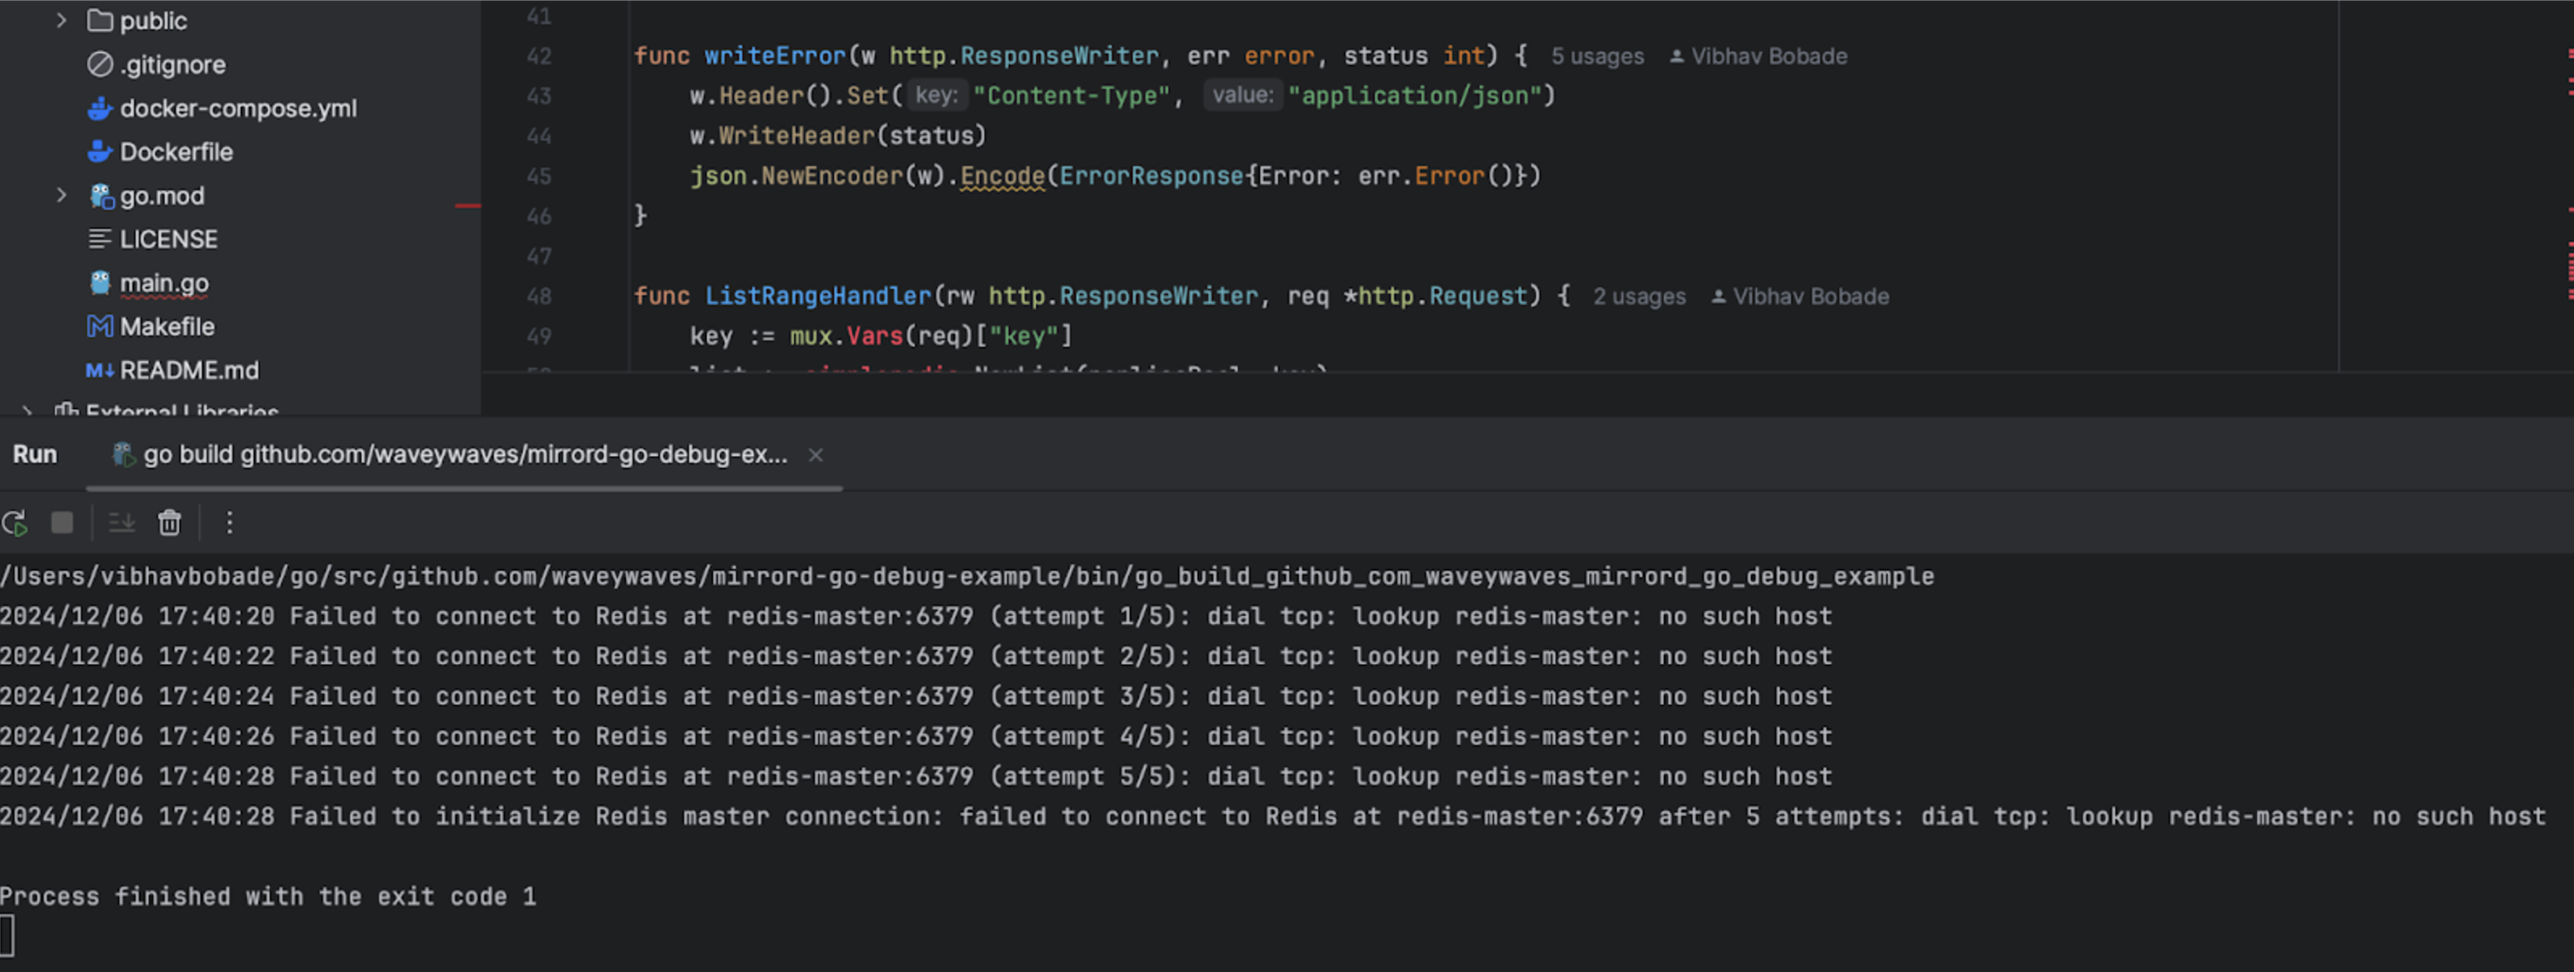Click the Scroll to End icon
The height and width of the screenshot is (972, 2574).
click(x=121, y=523)
